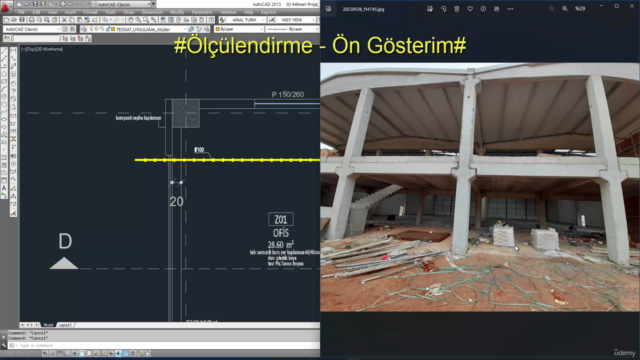Toggle Grid Display in status bar

tap(59, 353)
